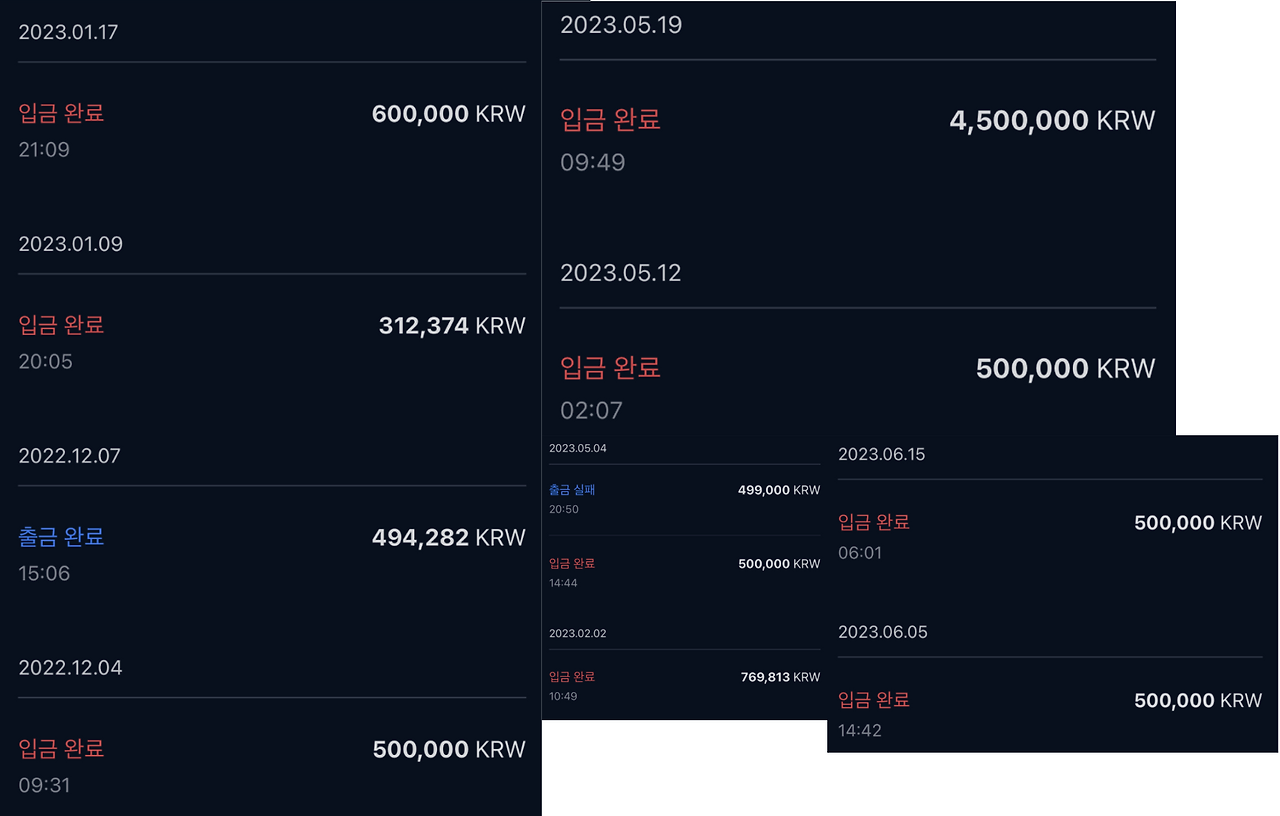Viewport: 1280px width, 816px height.
Task: Click the 2023.05.19 date header
Action: pos(620,24)
